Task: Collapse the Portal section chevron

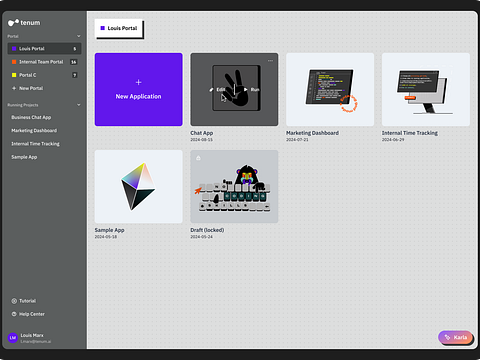Action: [79, 36]
